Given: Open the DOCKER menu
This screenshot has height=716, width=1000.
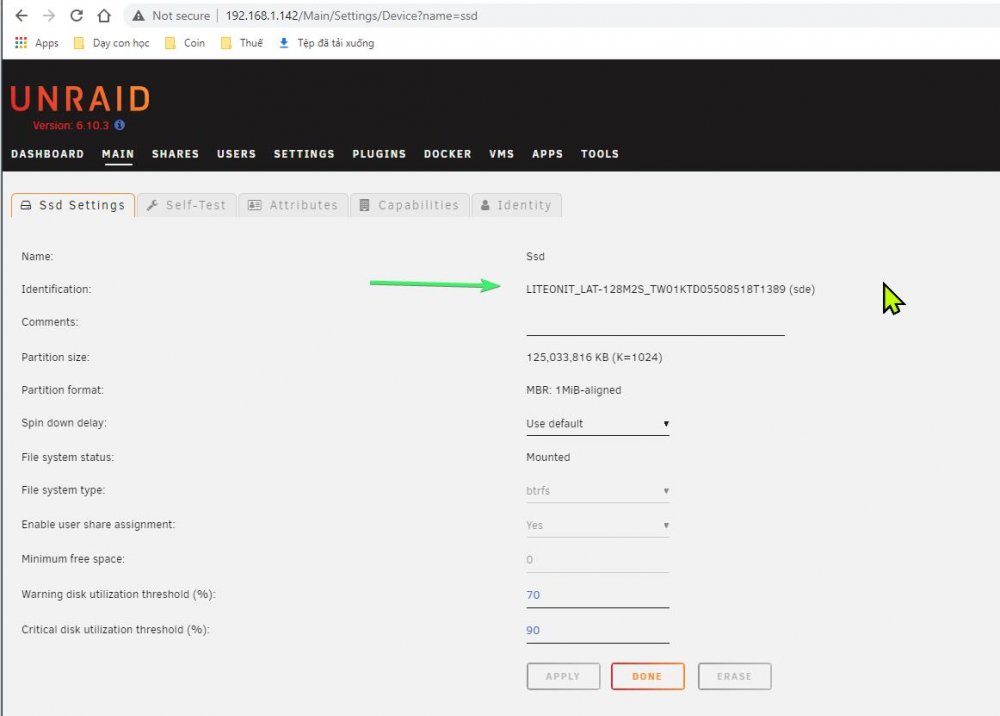Looking at the screenshot, I should pos(448,154).
